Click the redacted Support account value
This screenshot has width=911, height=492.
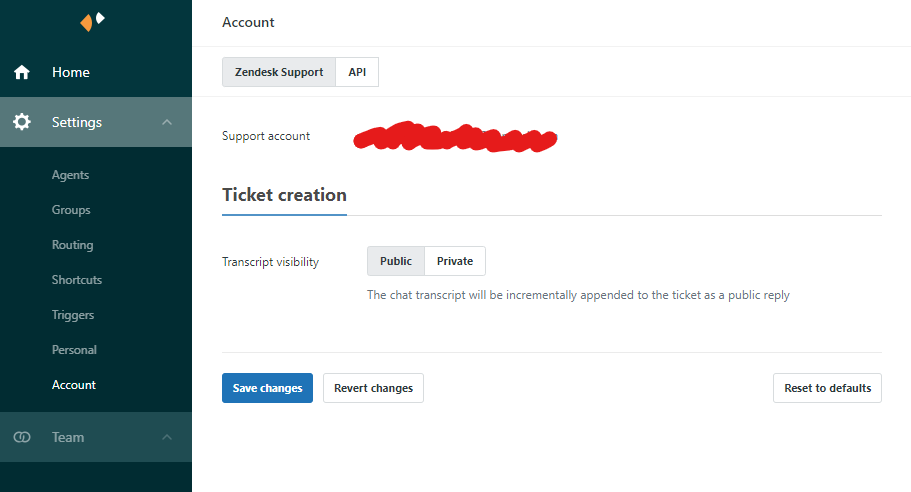click(455, 139)
